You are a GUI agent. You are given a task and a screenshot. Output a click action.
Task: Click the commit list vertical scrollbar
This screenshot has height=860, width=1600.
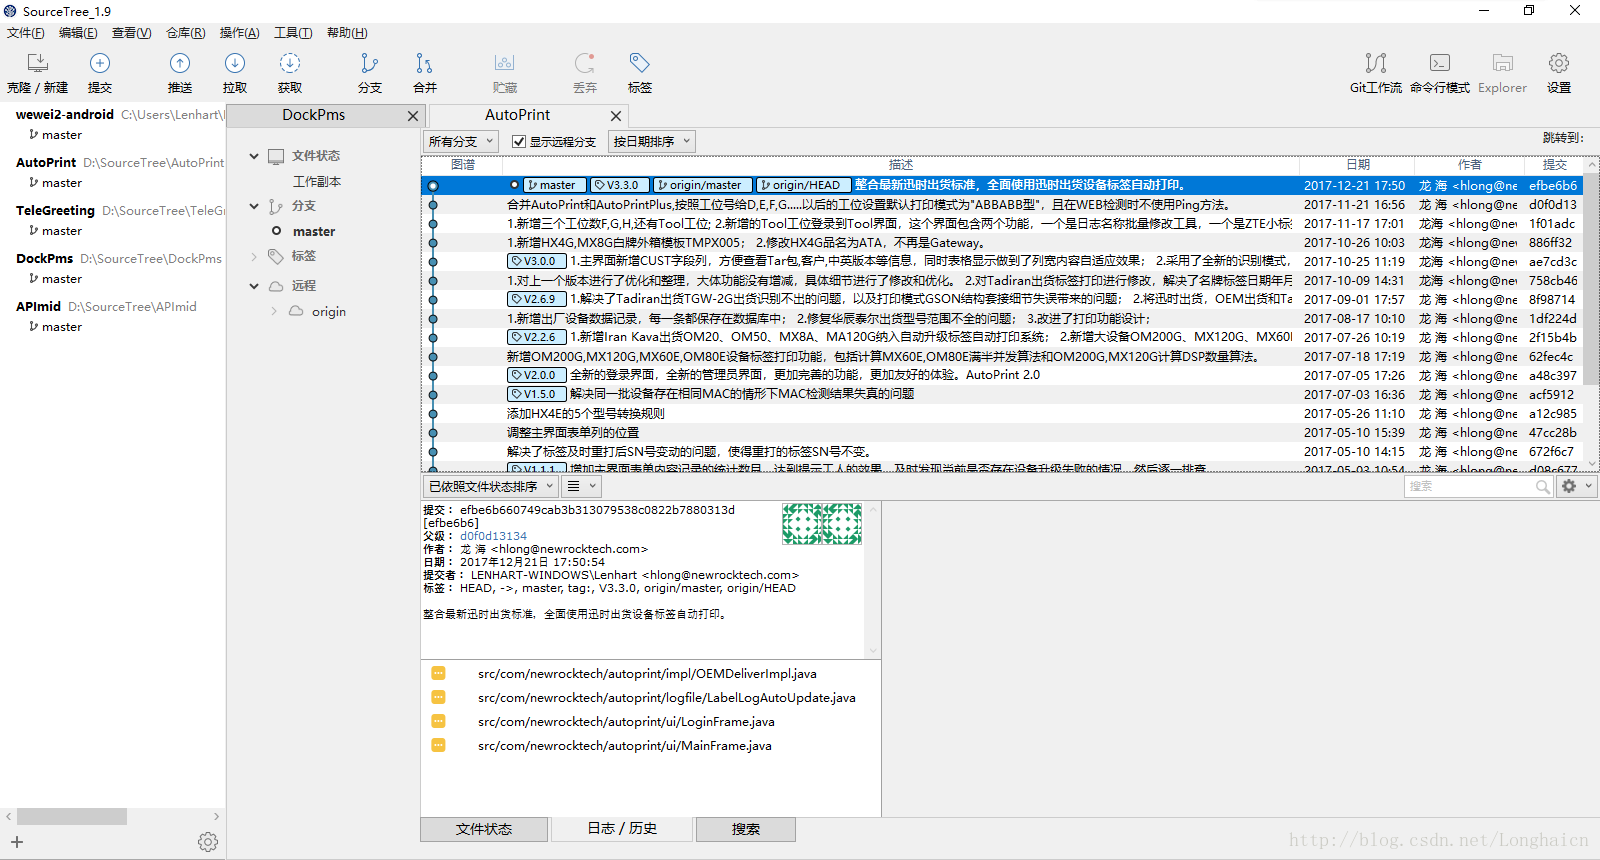(1592, 280)
